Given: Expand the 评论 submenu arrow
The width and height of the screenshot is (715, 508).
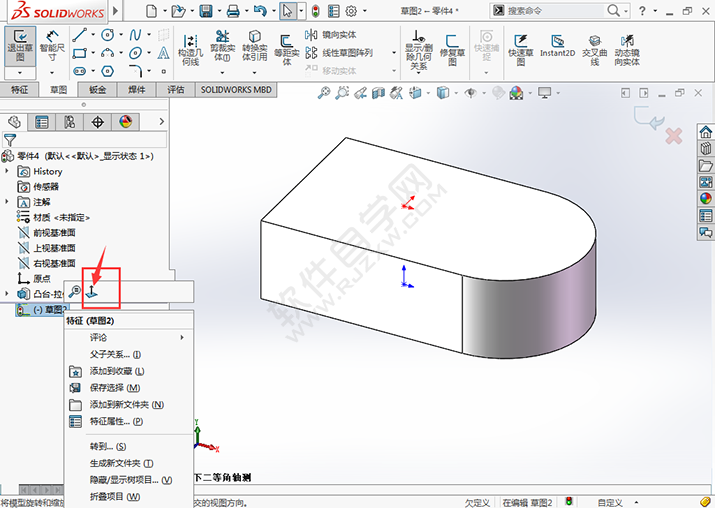Looking at the screenshot, I should [182, 337].
